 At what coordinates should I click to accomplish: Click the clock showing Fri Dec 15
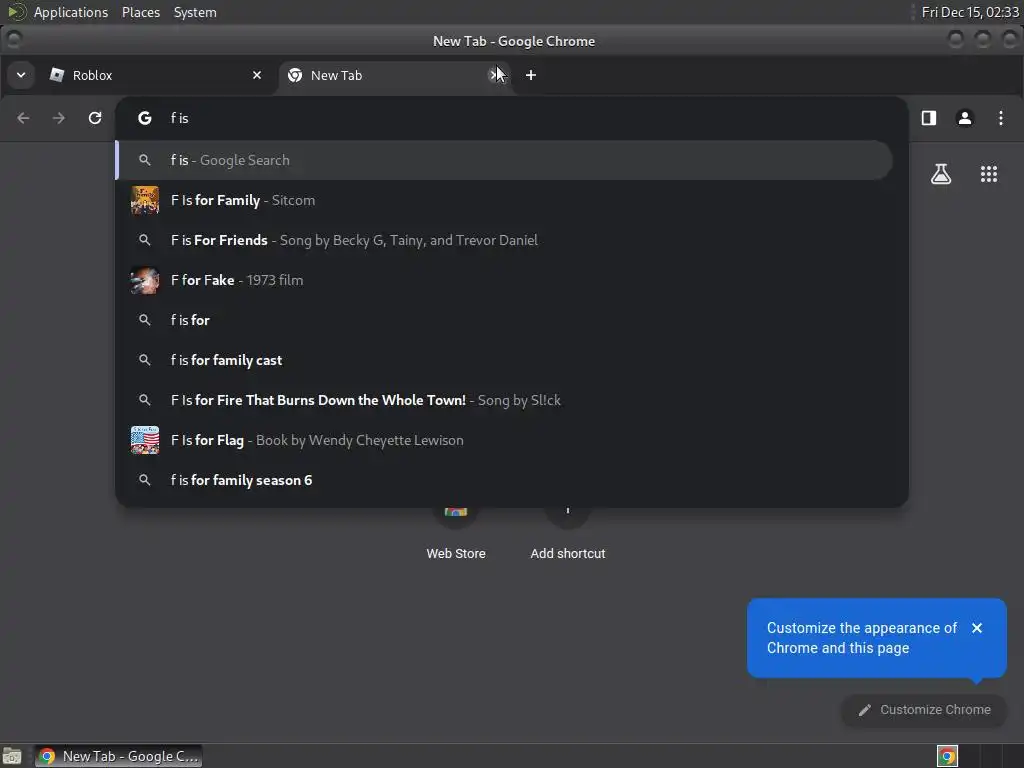970,12
